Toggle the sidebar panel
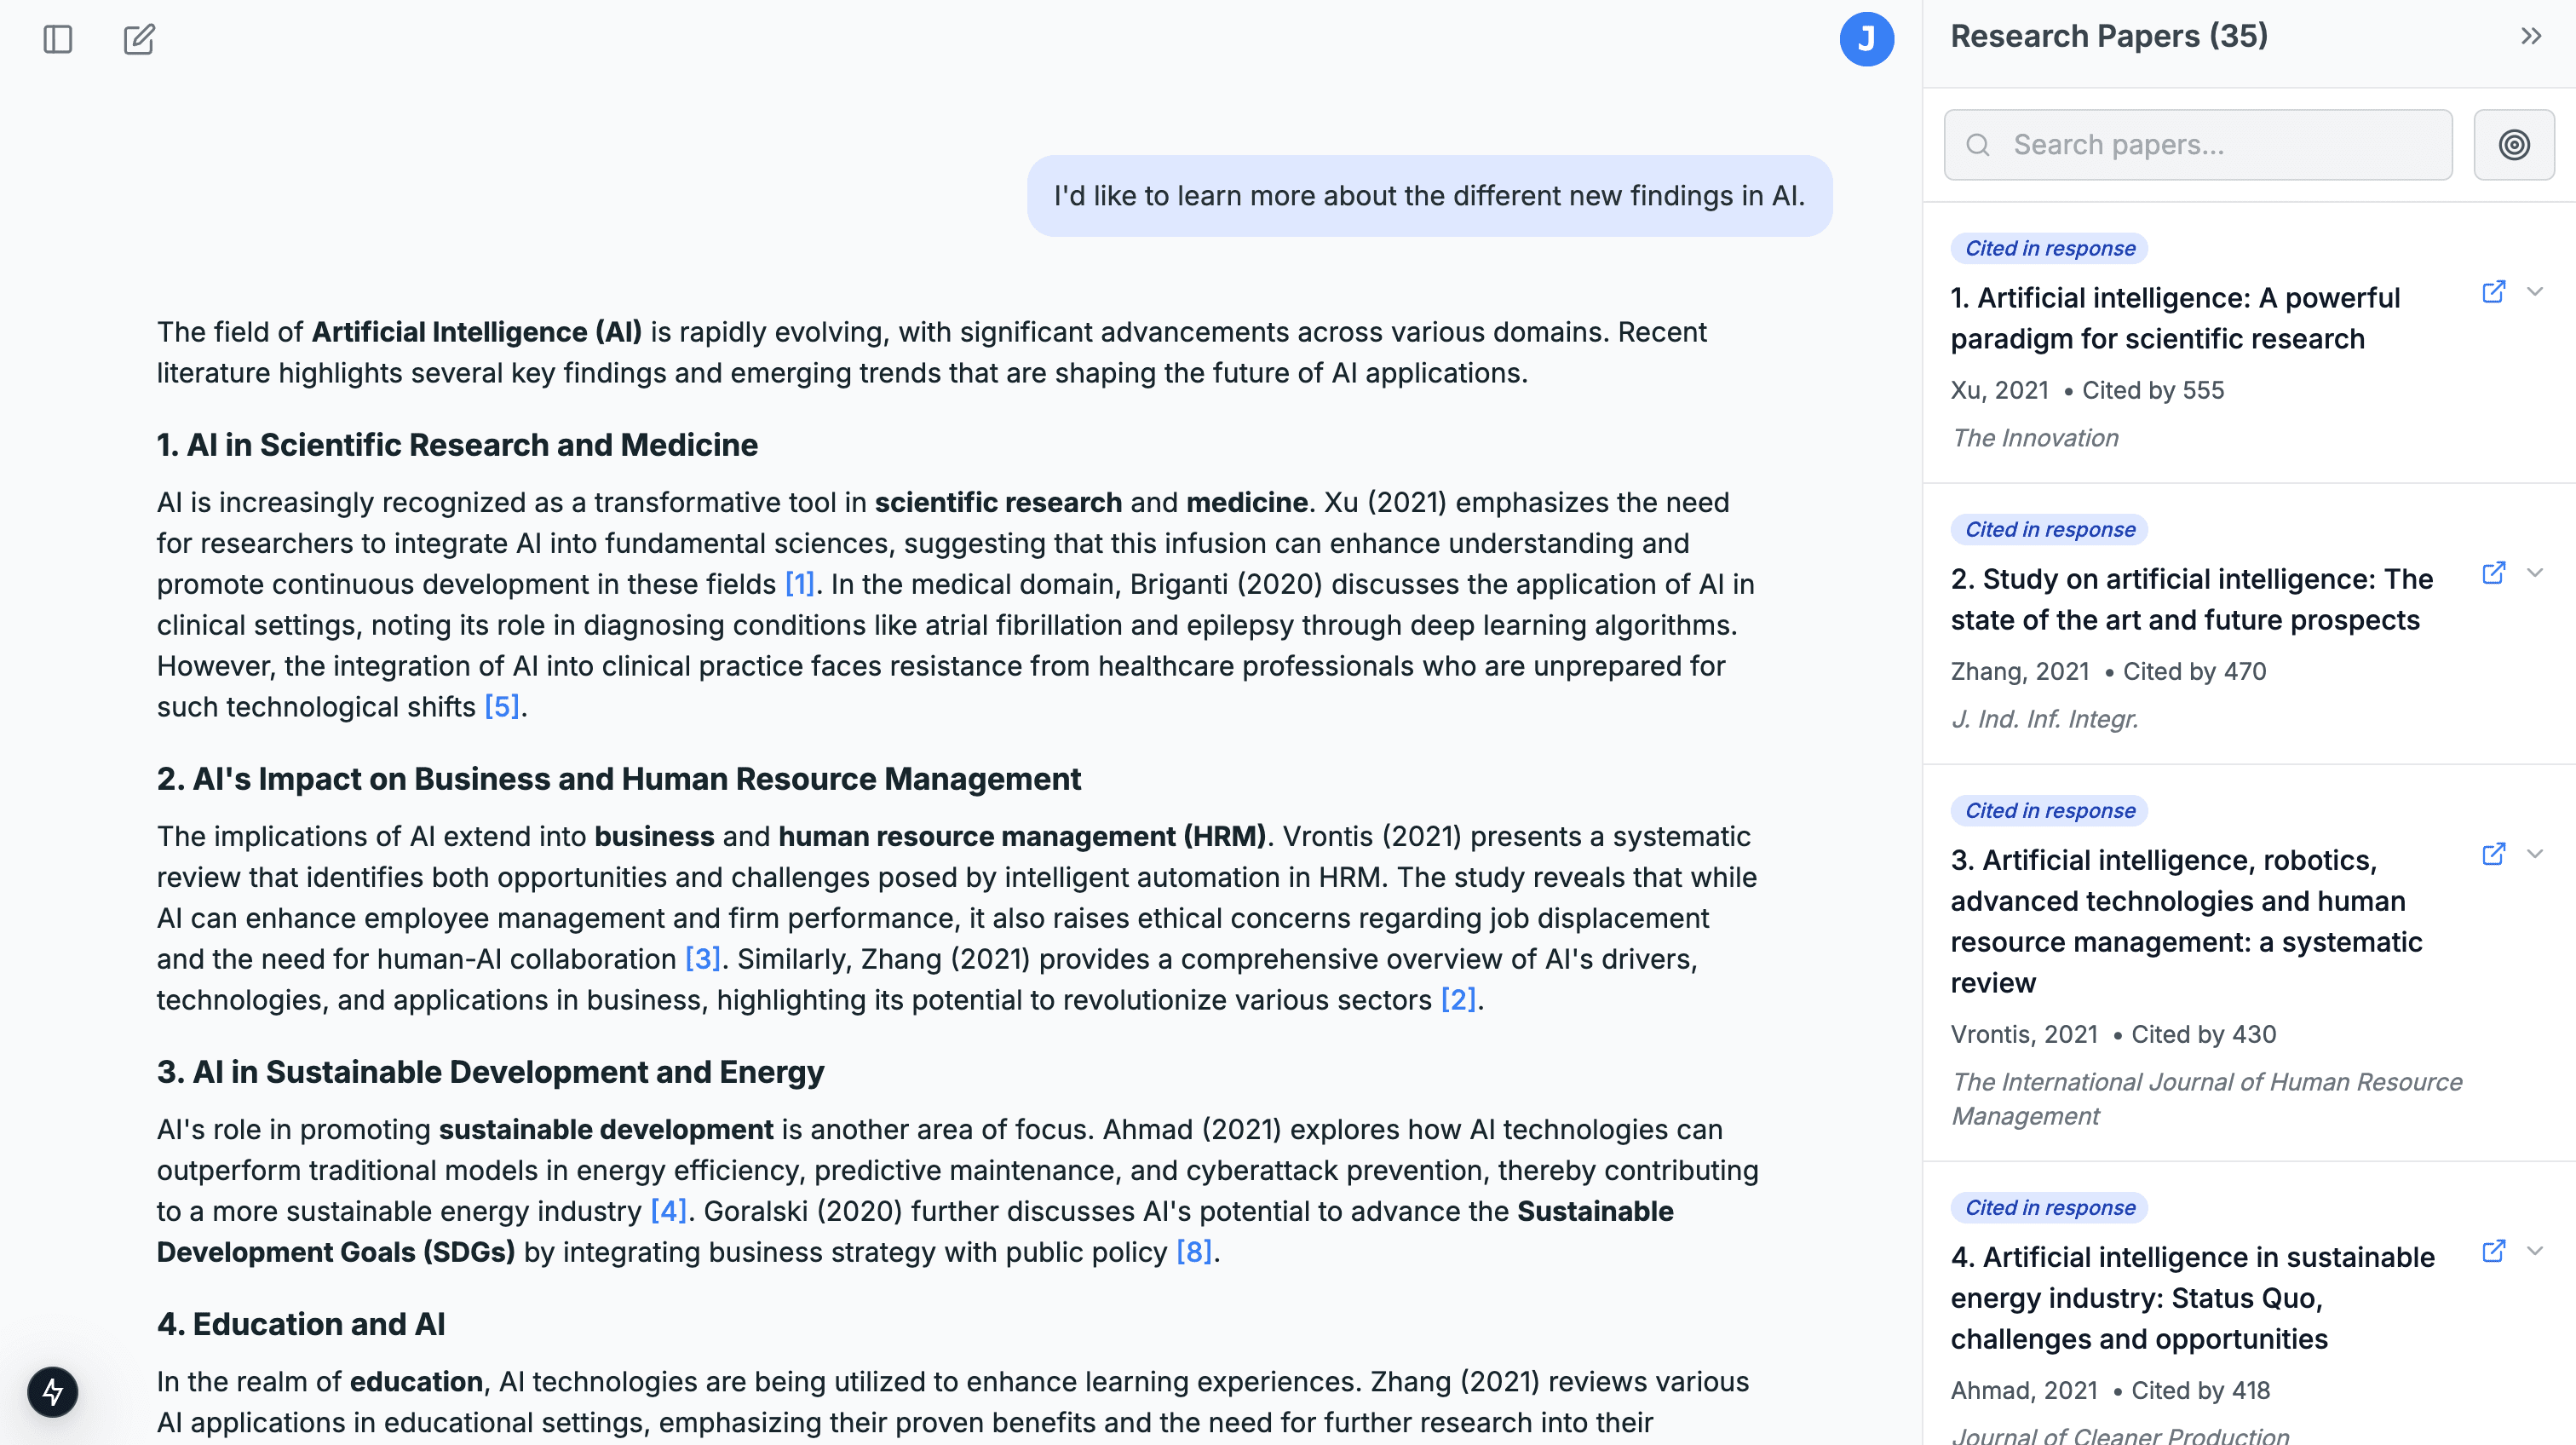This screenshot has width=2576, height=1445. 56,39
